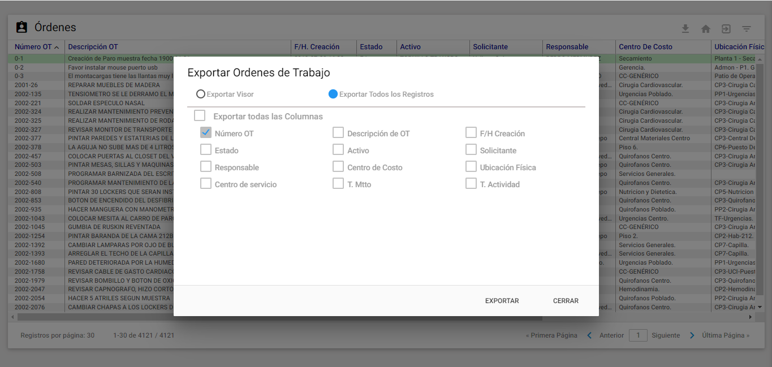Click the page number input field
This screenshot has width=772, height=367.
(x=638, y=335)
